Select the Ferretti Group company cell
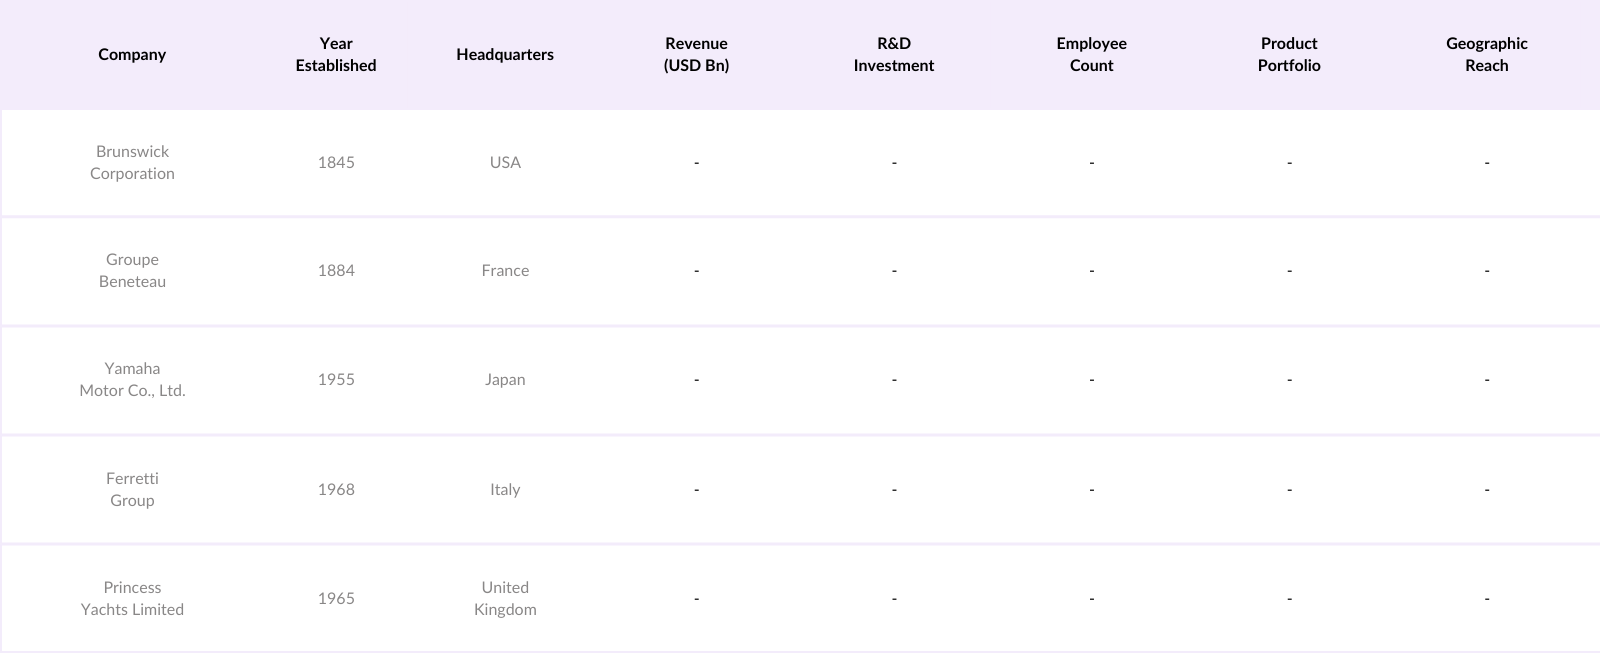This screenshot has height=653, width=1600. coord(132,489)
